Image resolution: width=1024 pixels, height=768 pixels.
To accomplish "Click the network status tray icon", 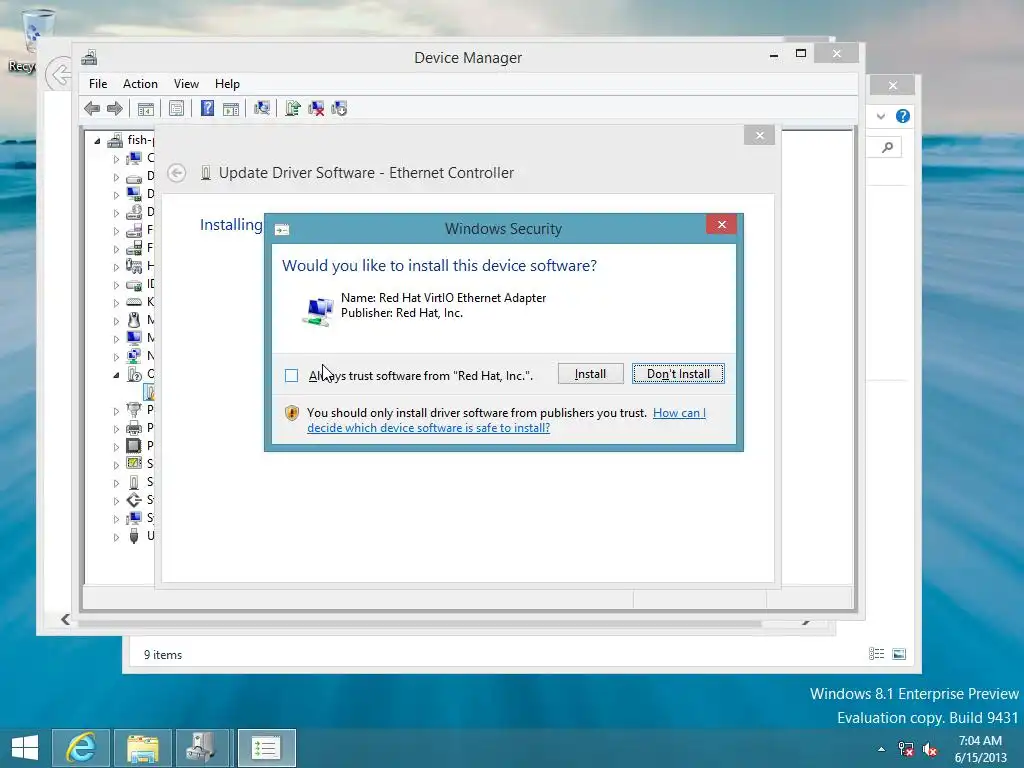I will [x=906, y=749].
